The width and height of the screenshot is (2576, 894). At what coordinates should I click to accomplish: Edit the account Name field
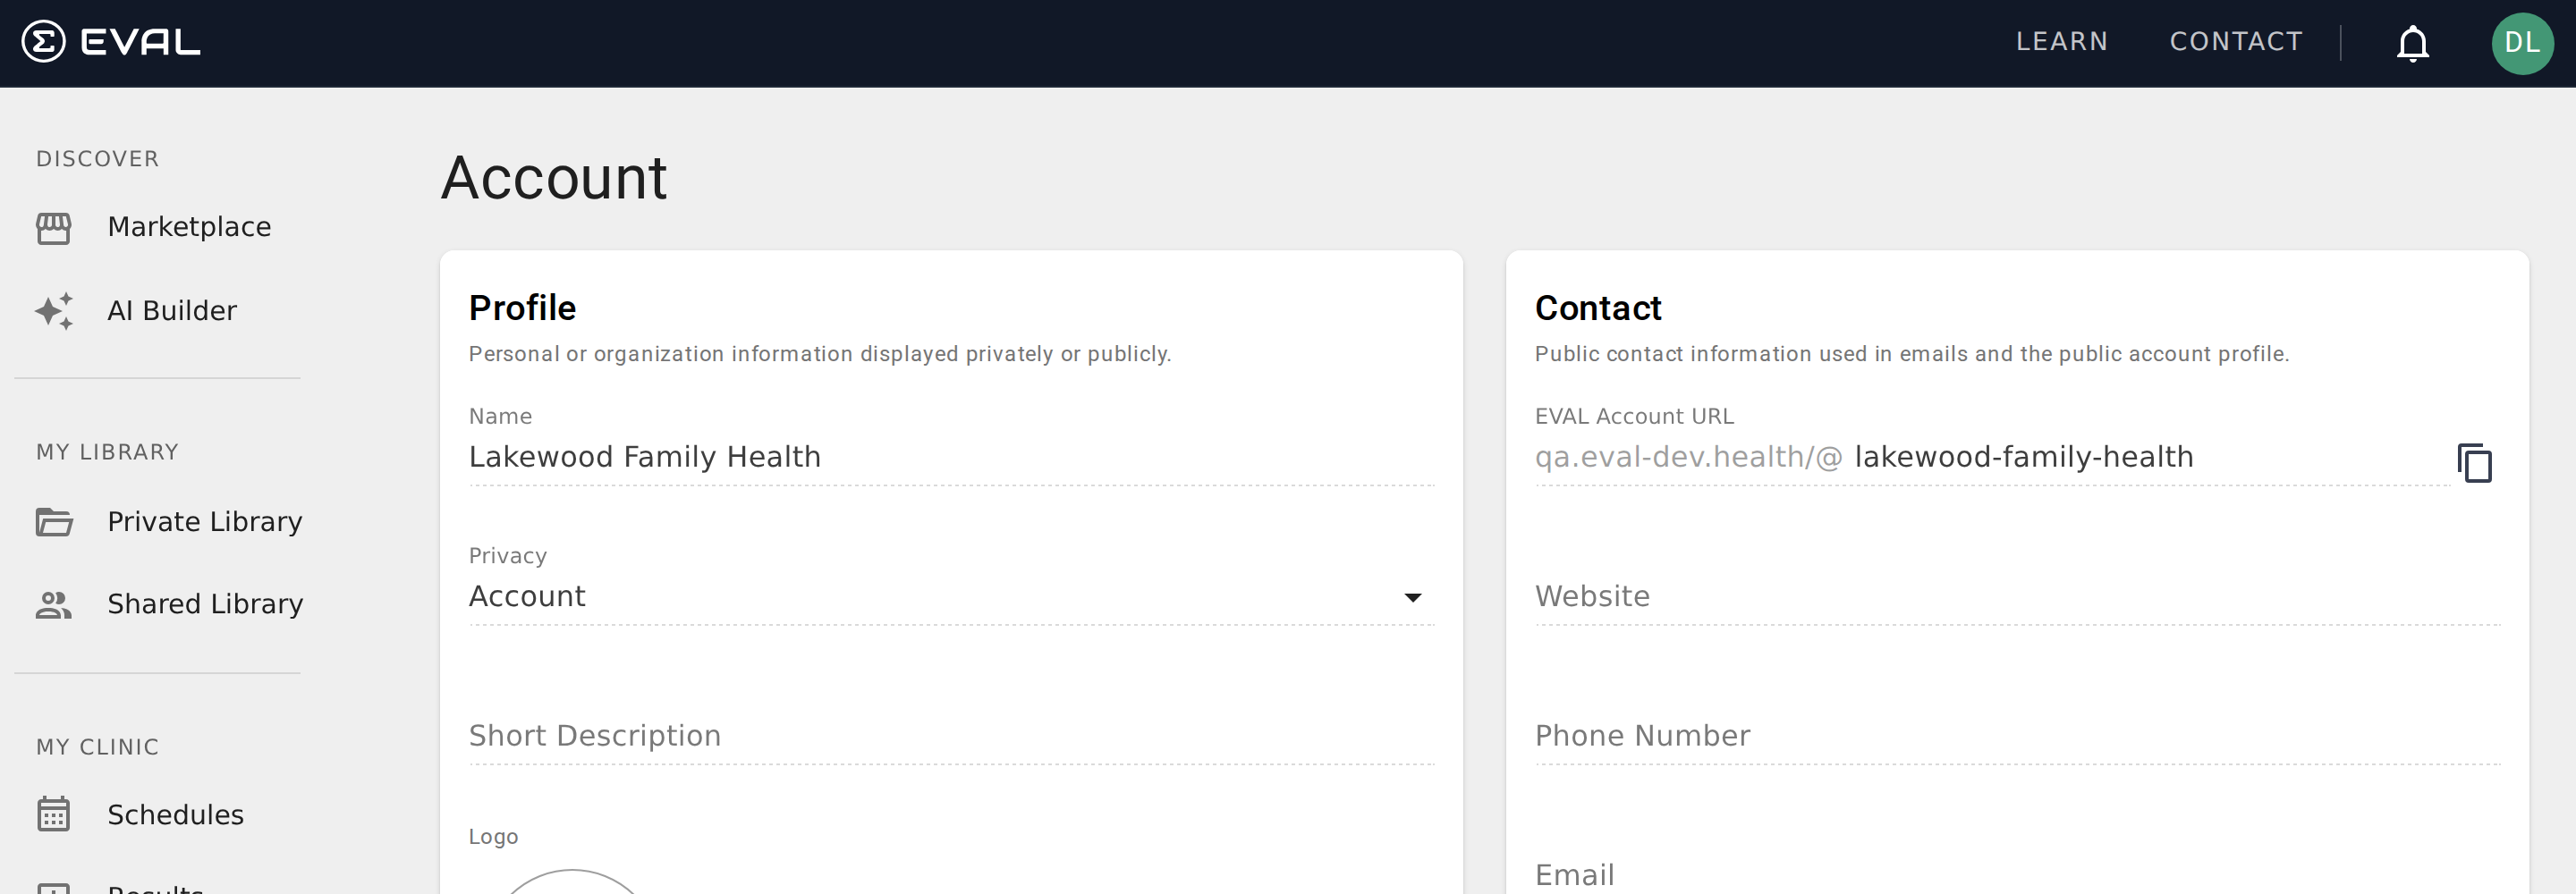[950, 456]
